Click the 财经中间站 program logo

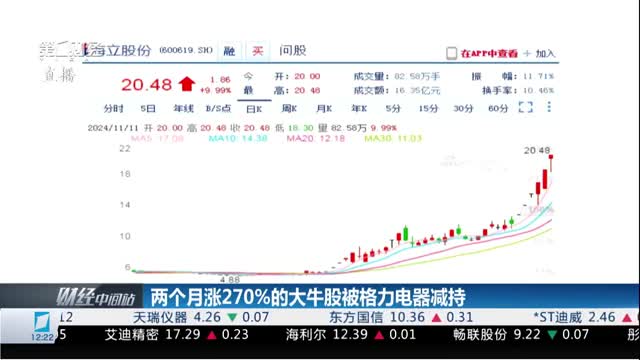tap(95, 297)
